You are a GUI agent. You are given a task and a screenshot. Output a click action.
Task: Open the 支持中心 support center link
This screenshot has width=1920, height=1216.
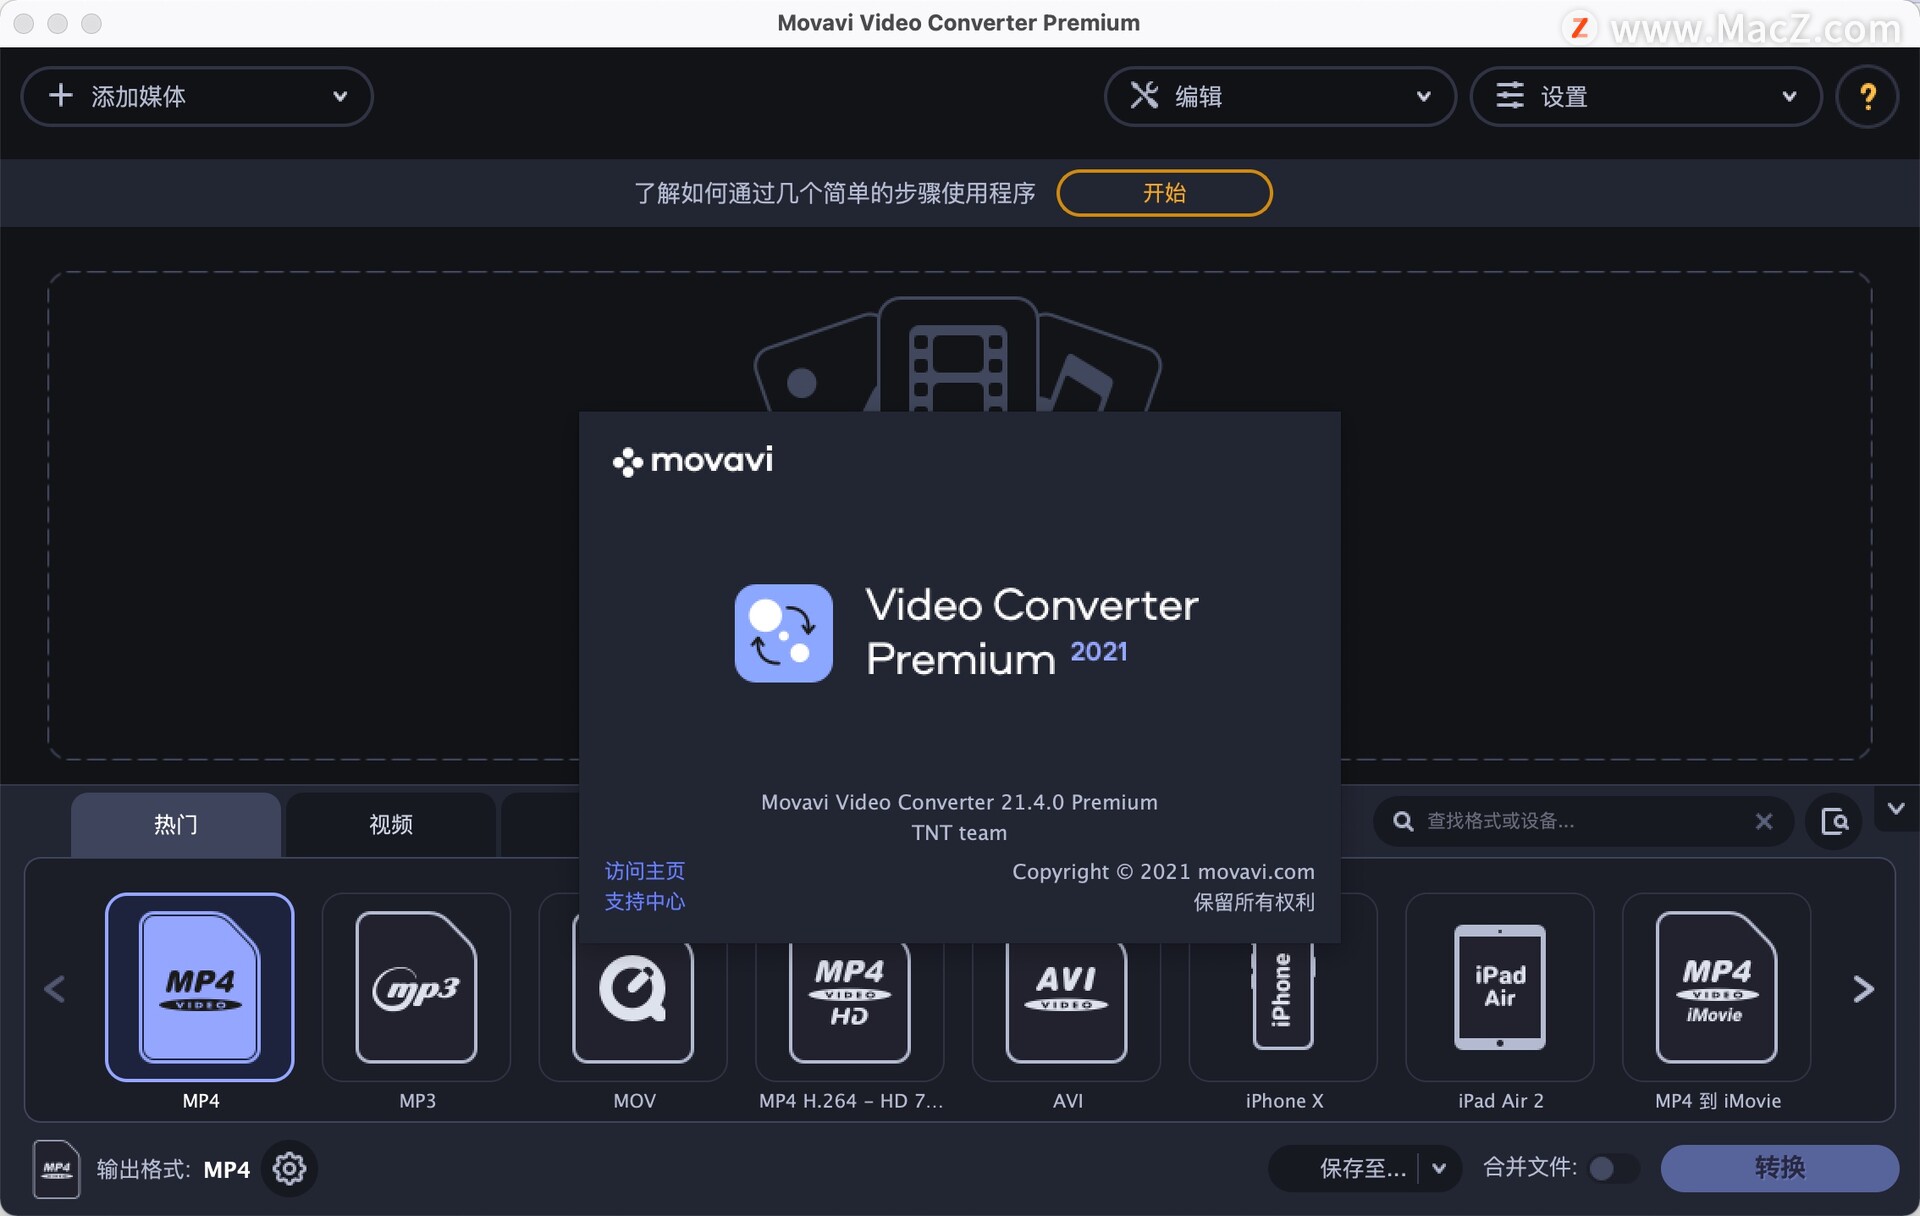(645, 901)
